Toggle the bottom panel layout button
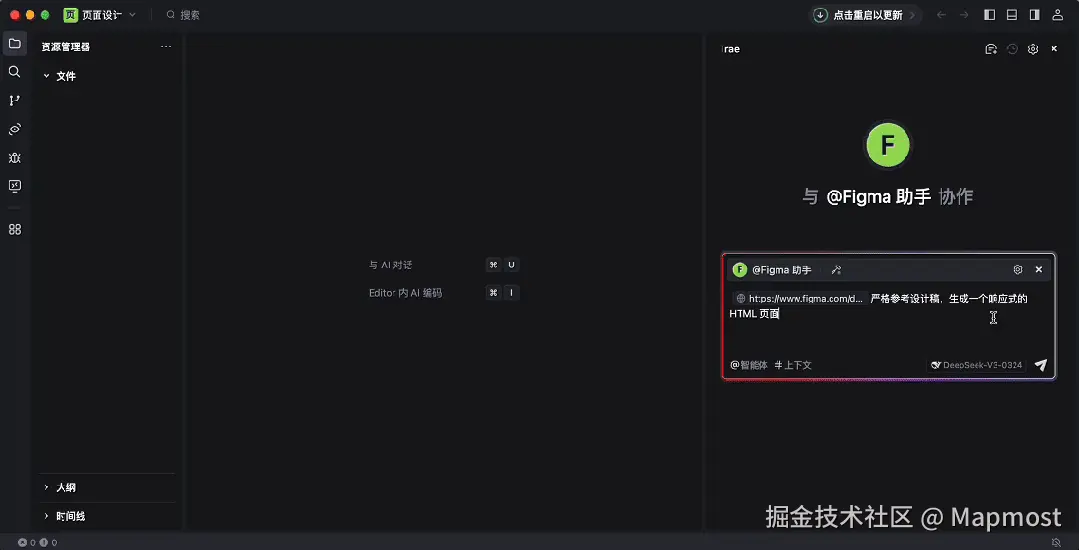The height and width of the screenshot is (550, 1079). point(1012,14)
